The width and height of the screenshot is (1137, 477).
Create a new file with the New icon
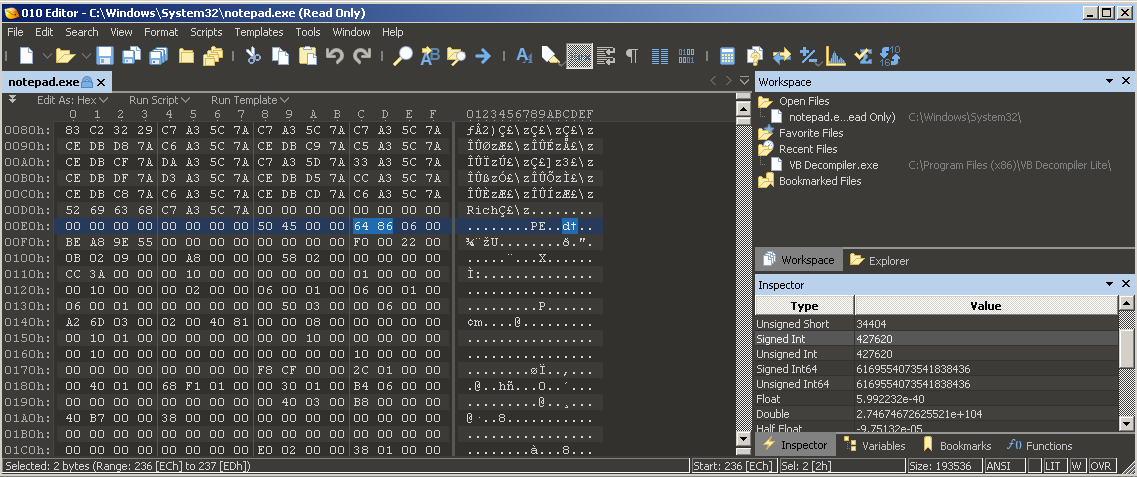[x=26, y=56]
